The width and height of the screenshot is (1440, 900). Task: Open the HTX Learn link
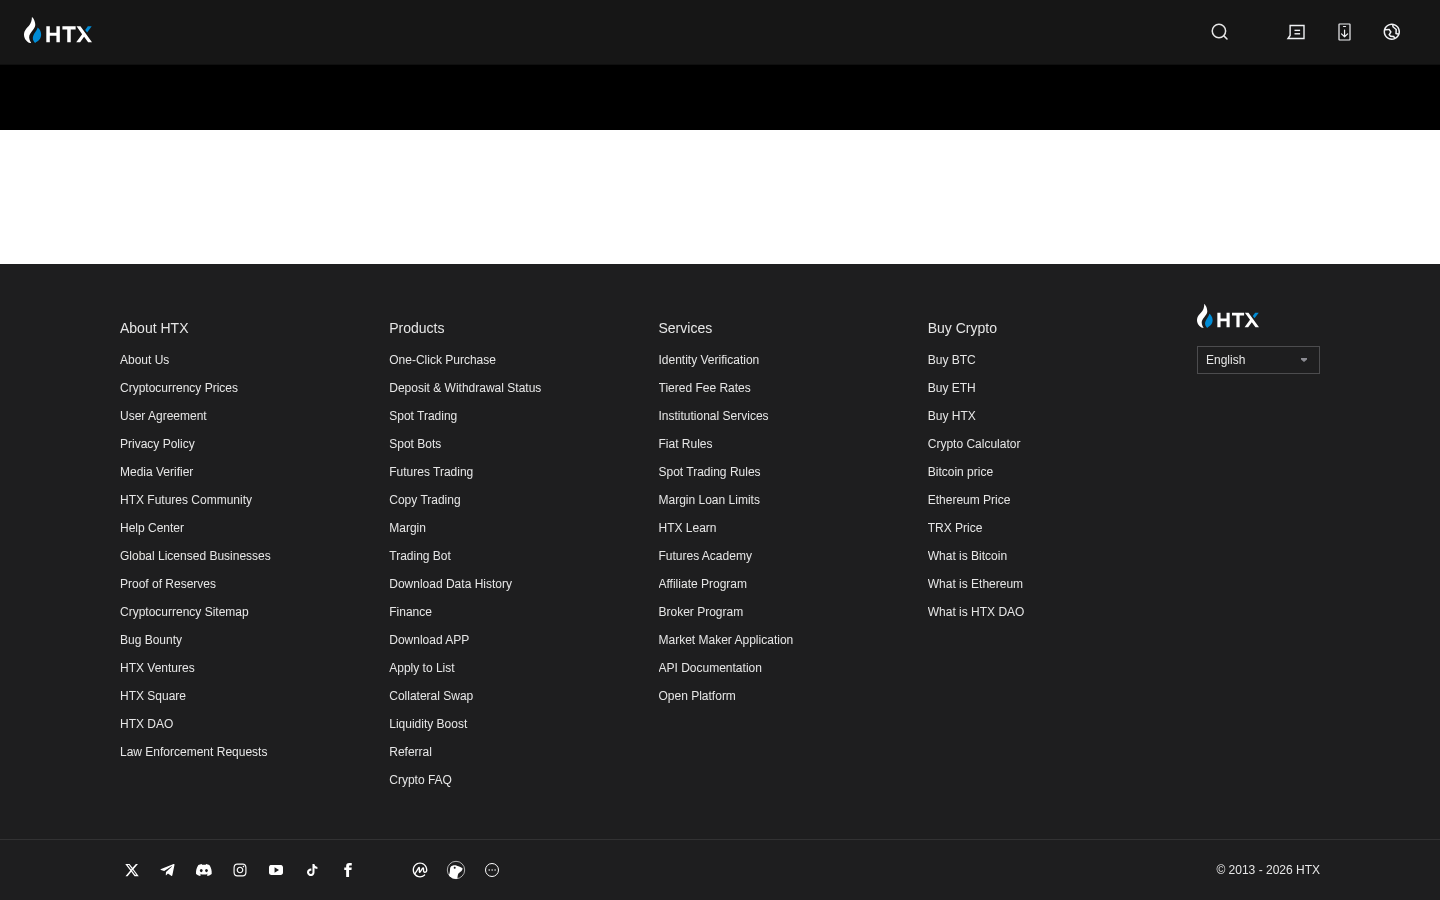click(x=687, y=528)
